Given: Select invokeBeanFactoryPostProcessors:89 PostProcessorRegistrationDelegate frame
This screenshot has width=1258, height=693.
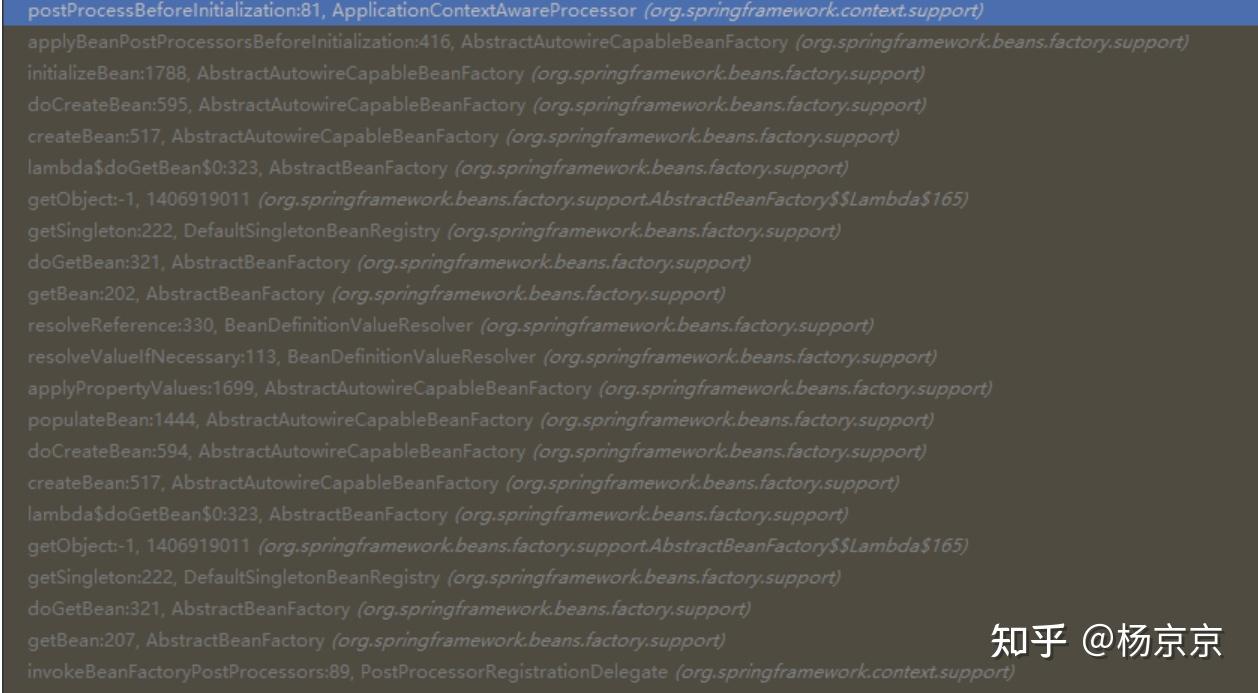Looking at the screenshot, I should click(629, 672).
